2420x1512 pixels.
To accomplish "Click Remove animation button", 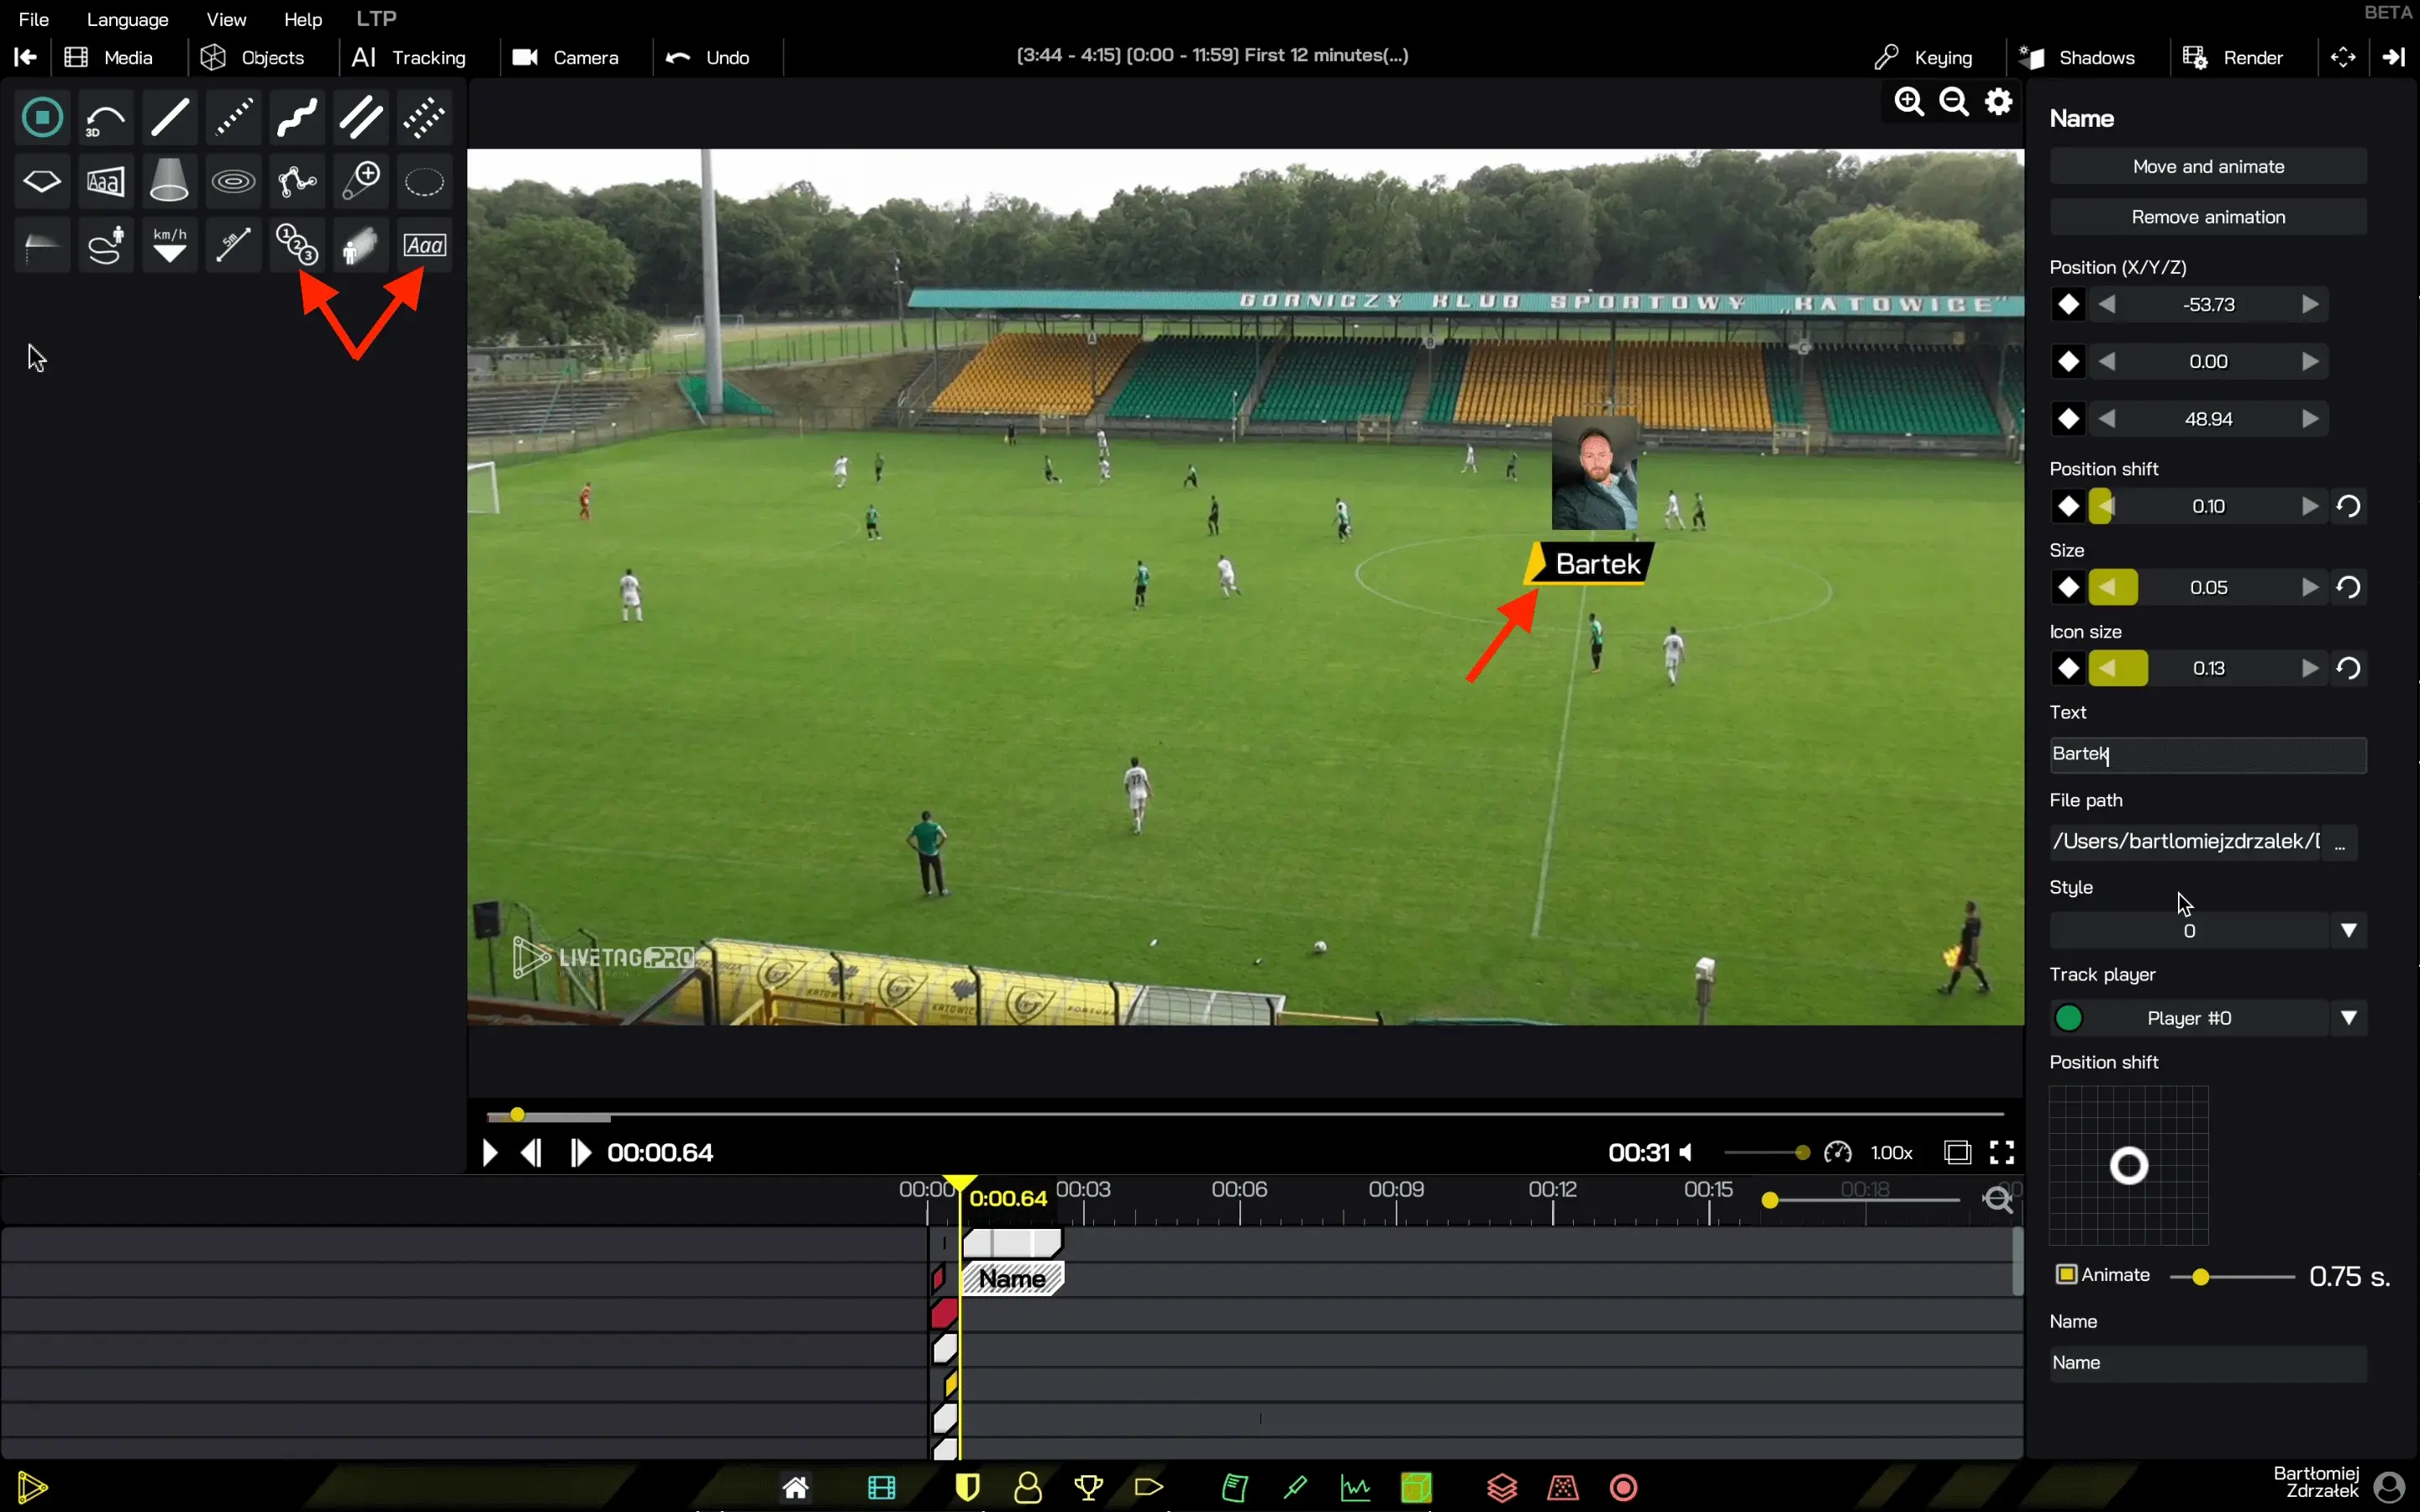I will [2207, 217].
